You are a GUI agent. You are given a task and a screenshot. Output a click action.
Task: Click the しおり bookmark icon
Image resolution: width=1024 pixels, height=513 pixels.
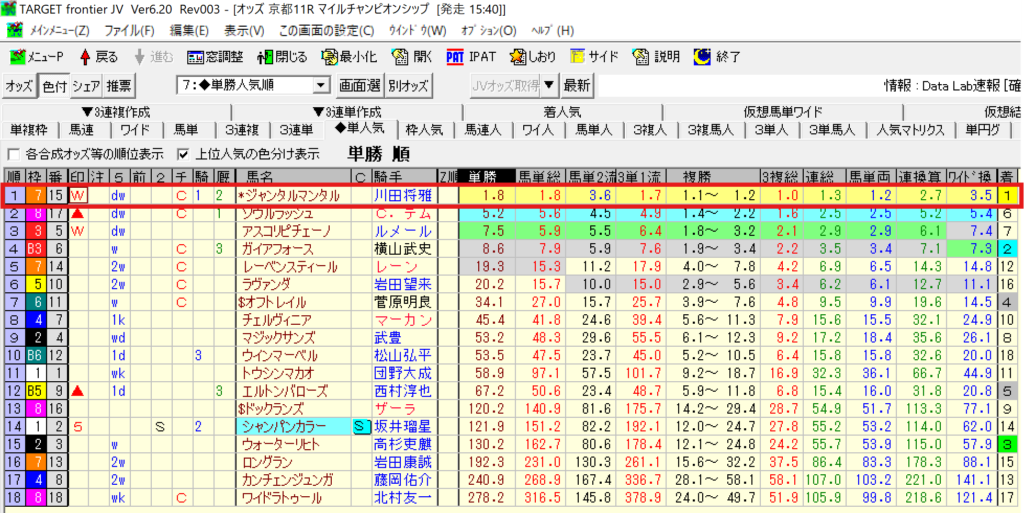(x=532, y=56)
